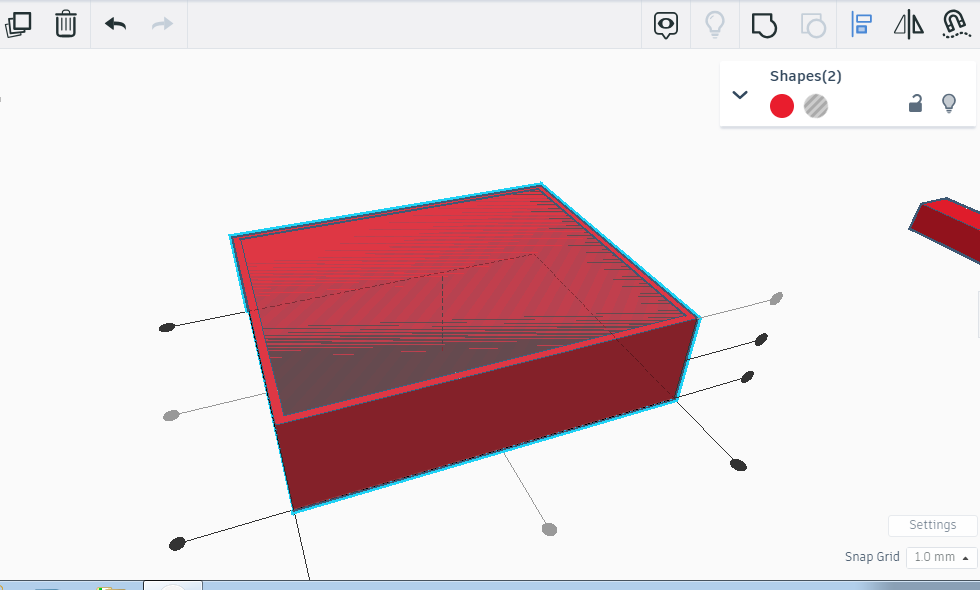Open Snap Grid 1.0 mm dropdown
Screen dimensions: 980x590
click(941, 557)
